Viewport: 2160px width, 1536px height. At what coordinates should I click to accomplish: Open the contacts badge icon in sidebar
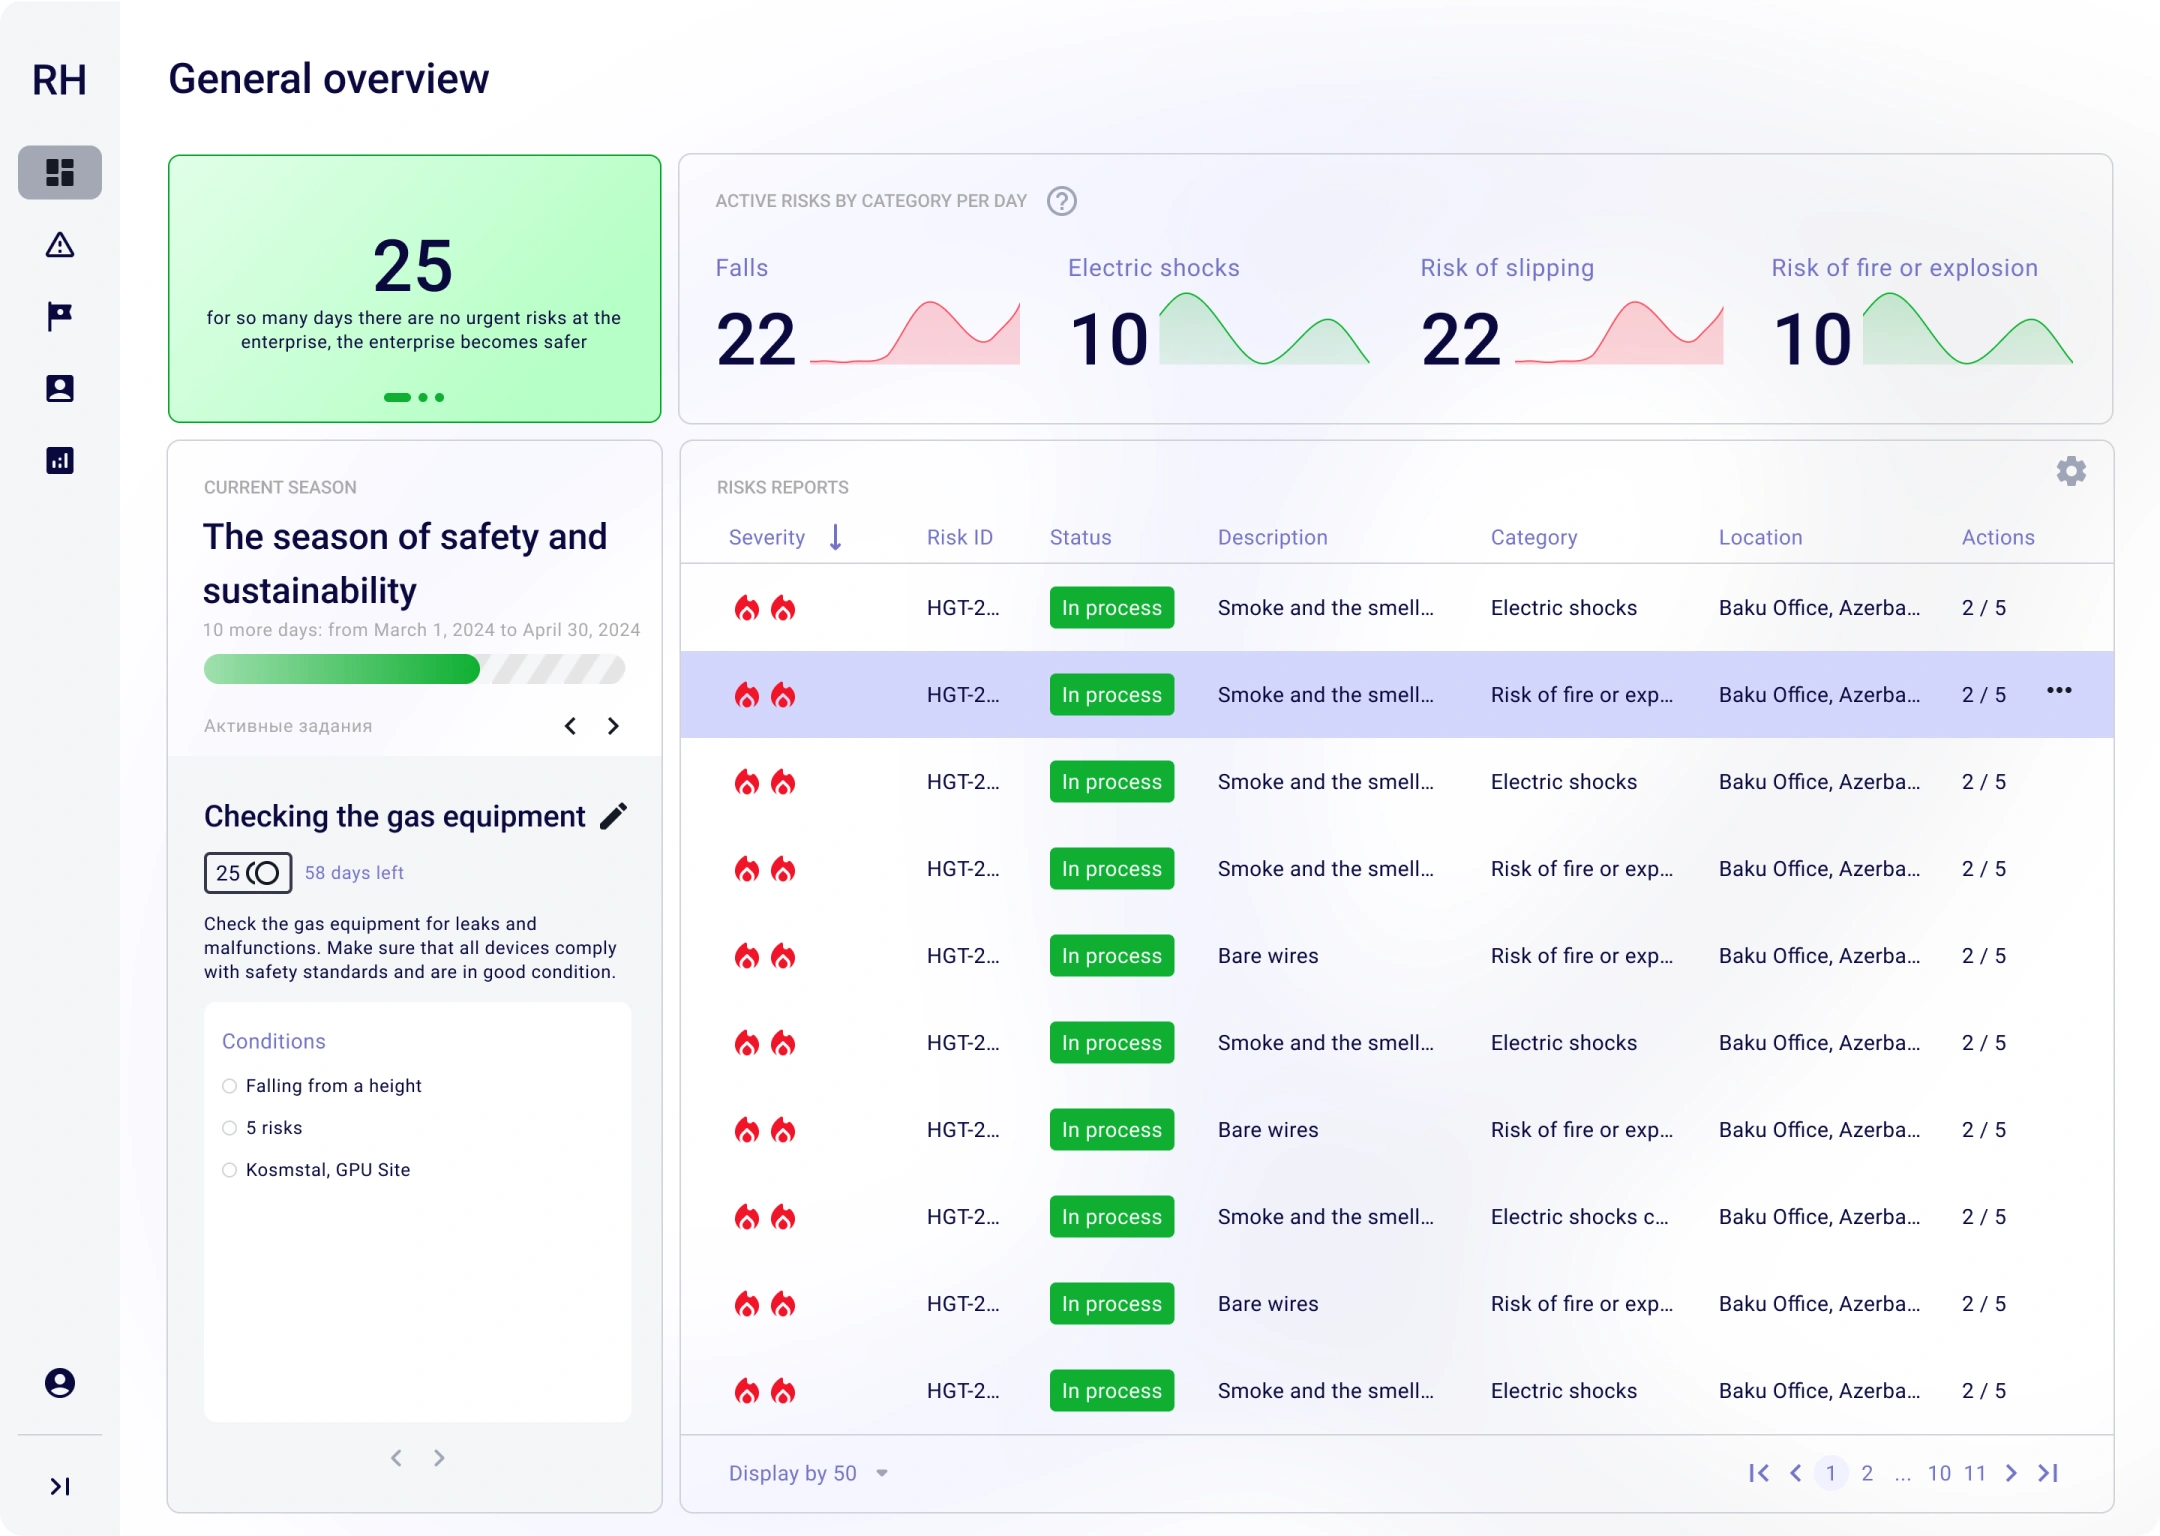click(x=60, y=388)
